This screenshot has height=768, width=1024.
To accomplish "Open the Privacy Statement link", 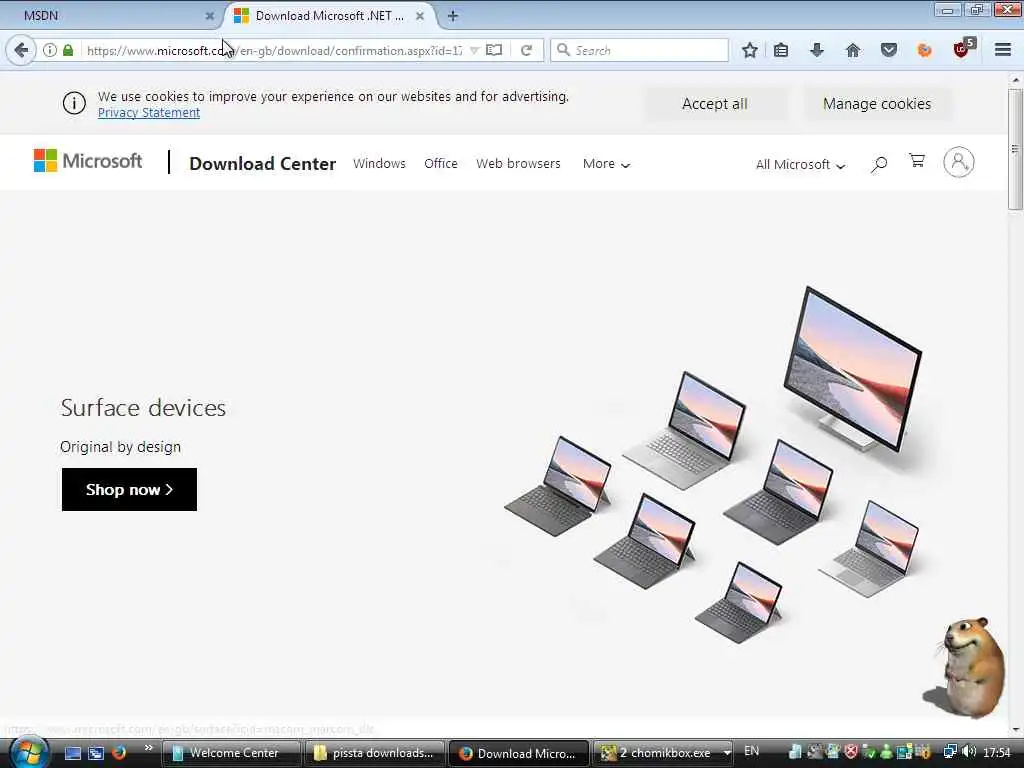I will 149,112.
